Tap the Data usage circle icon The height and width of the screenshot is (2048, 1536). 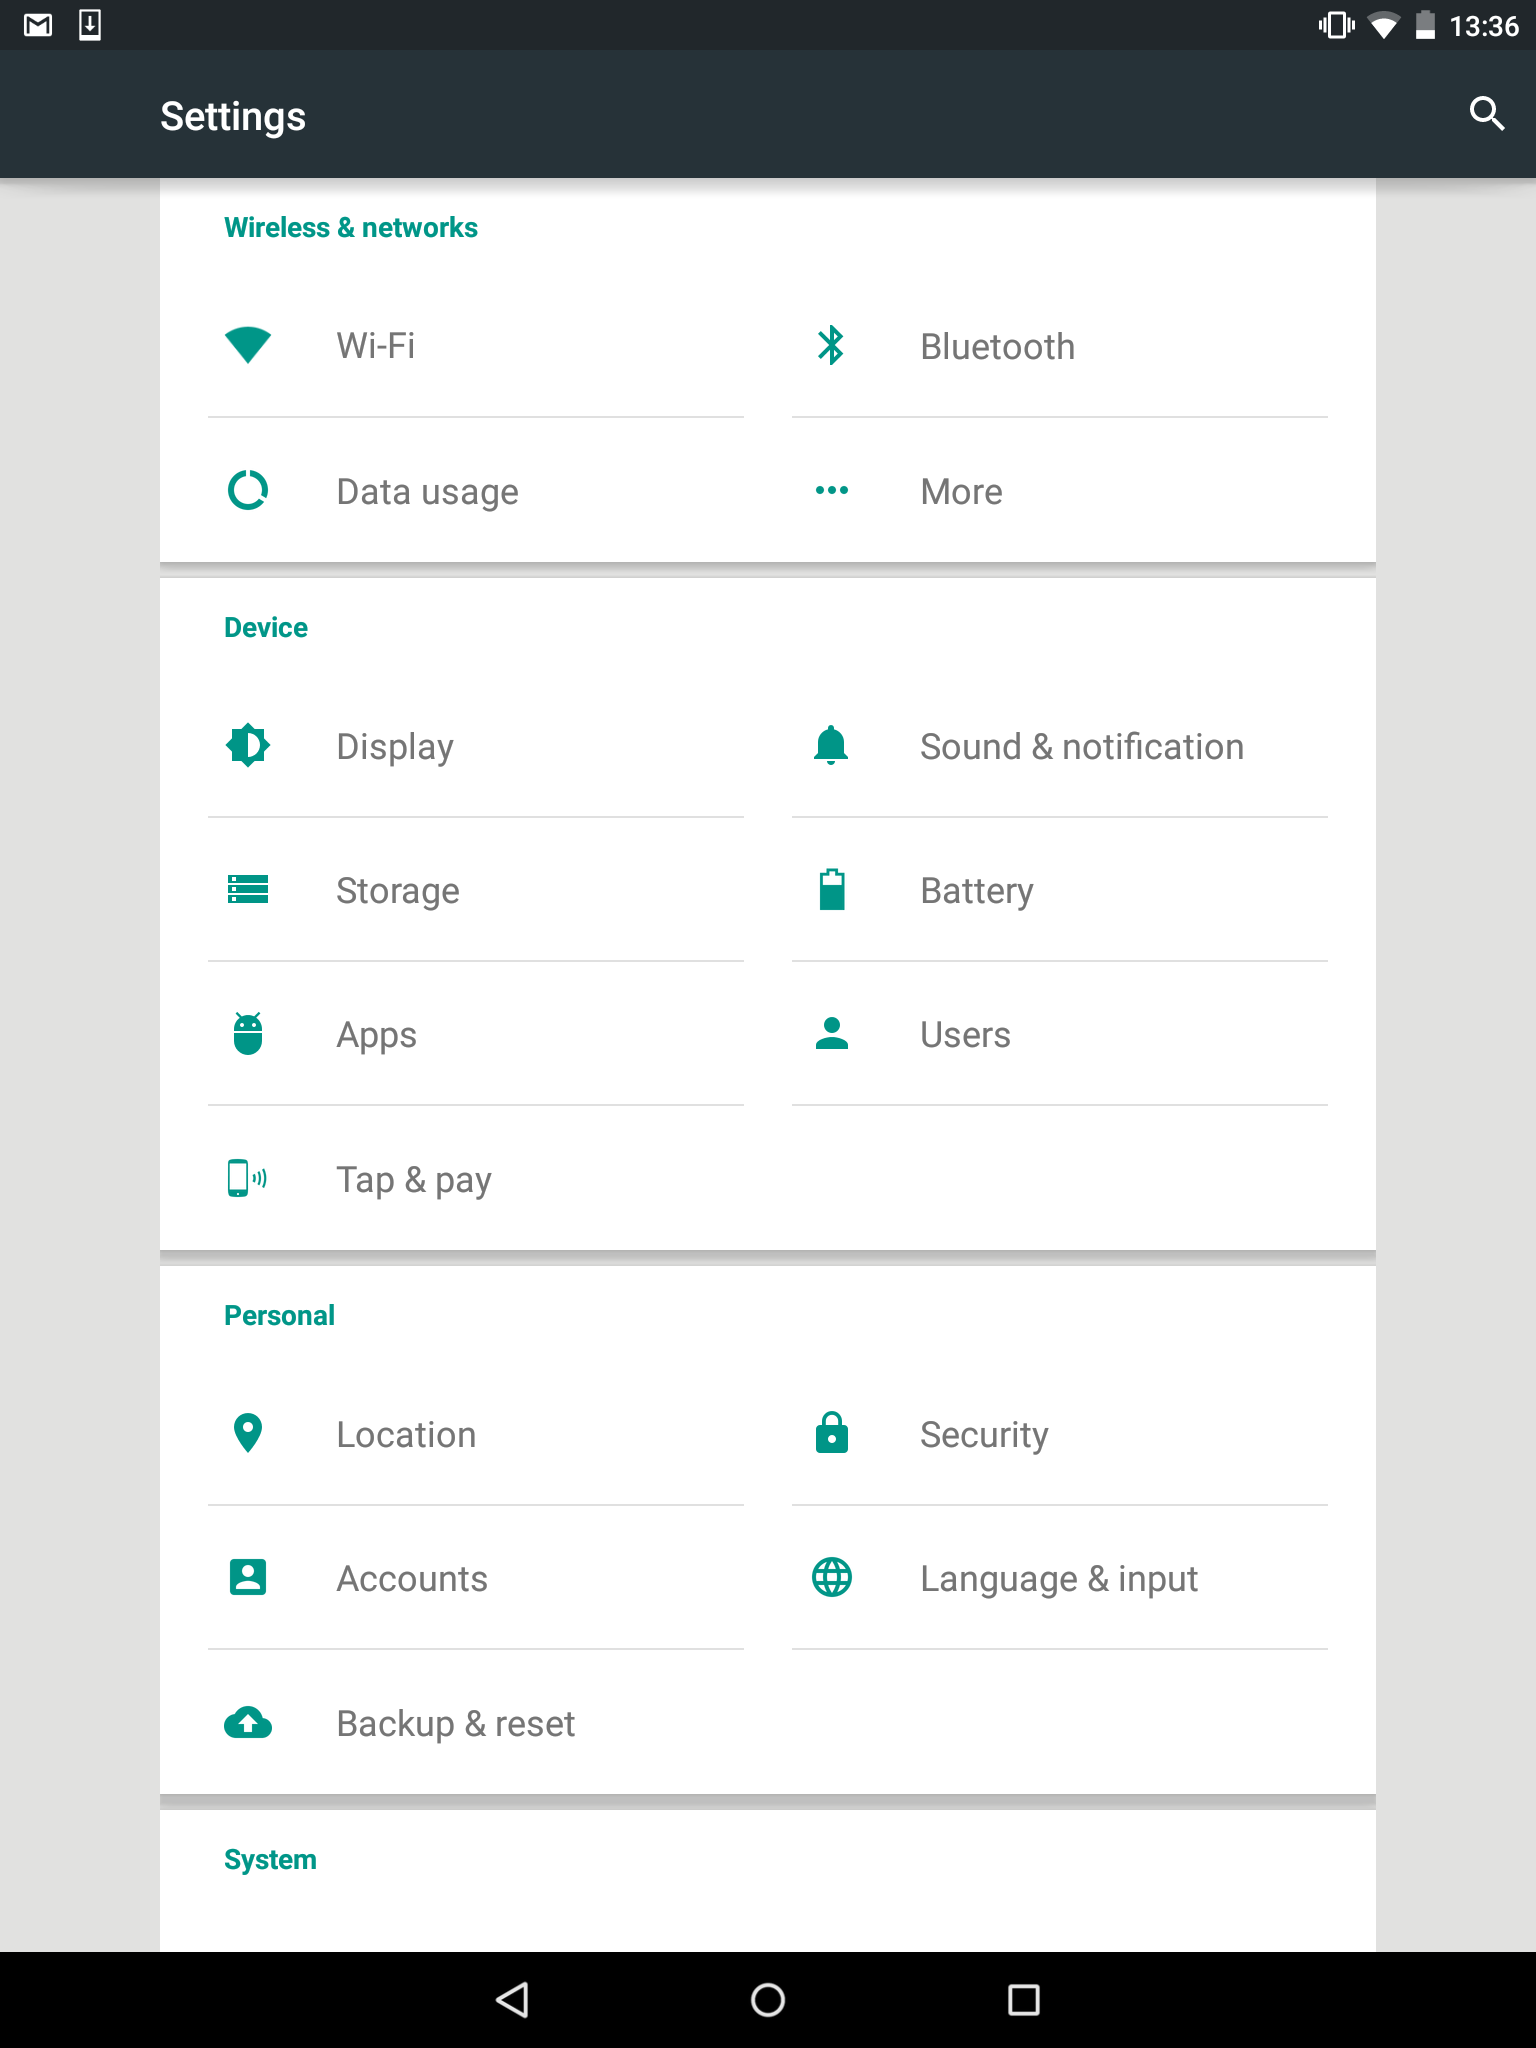[x=248, y=490]
